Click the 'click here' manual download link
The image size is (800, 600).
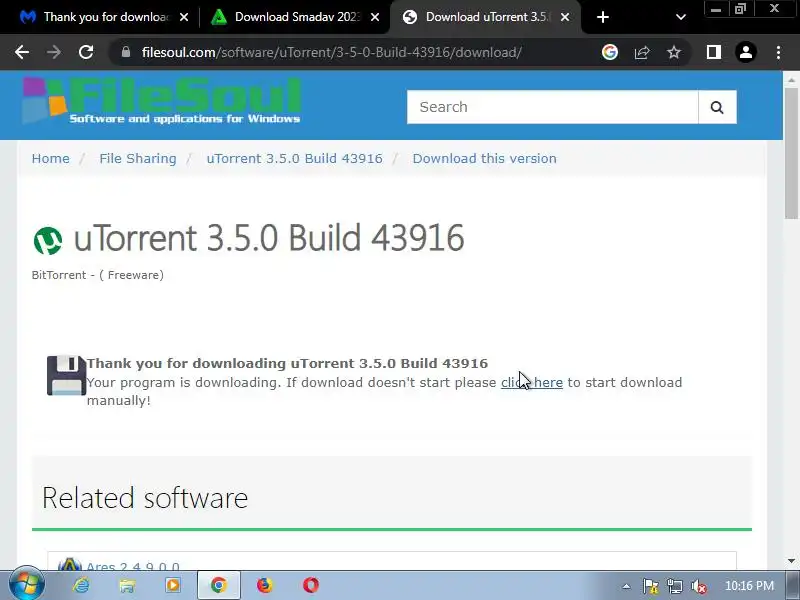pos(532,383)
